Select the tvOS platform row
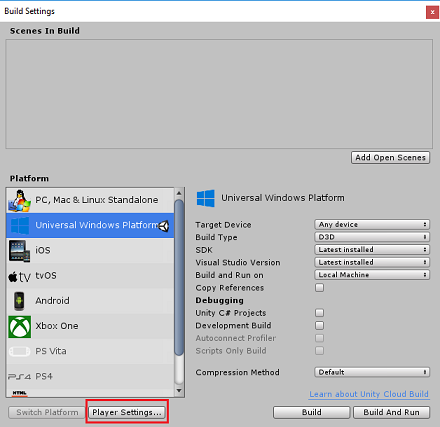Screen dimensions: 440x427 [90, 276]
